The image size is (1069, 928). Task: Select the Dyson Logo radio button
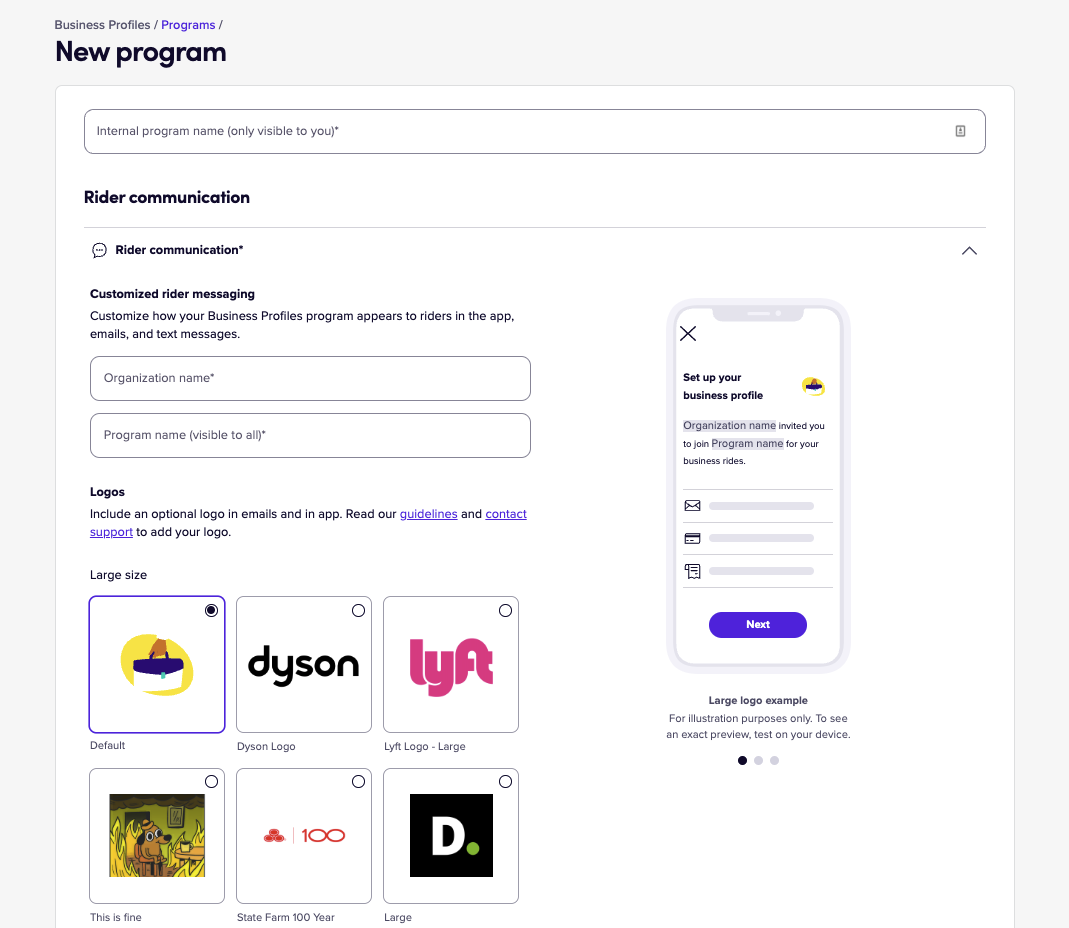(x=359, y=610)
